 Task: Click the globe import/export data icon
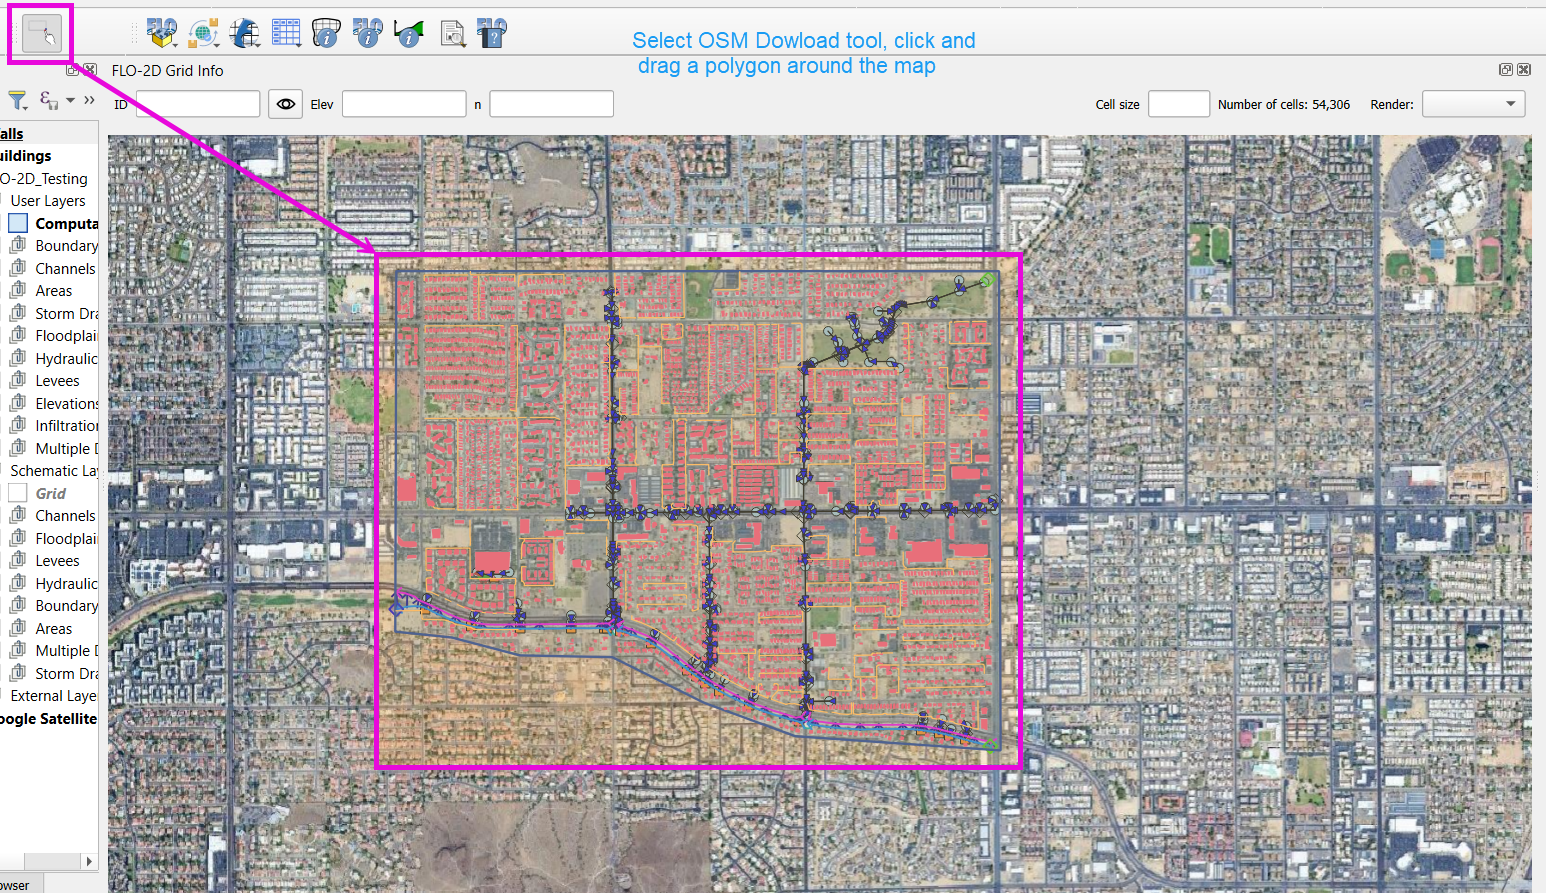pyautogui.click(x=203, y=33)
